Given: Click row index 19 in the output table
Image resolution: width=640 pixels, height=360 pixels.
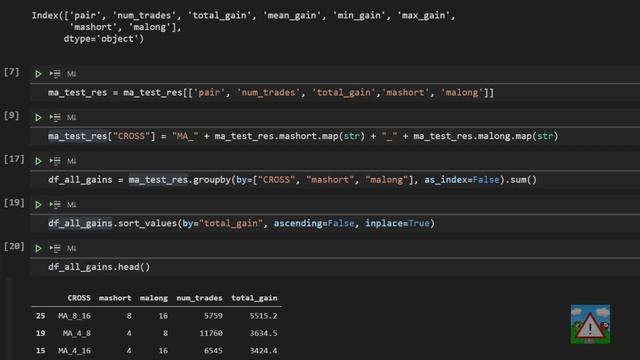Looking at the screenshot, I should point(40,333).
